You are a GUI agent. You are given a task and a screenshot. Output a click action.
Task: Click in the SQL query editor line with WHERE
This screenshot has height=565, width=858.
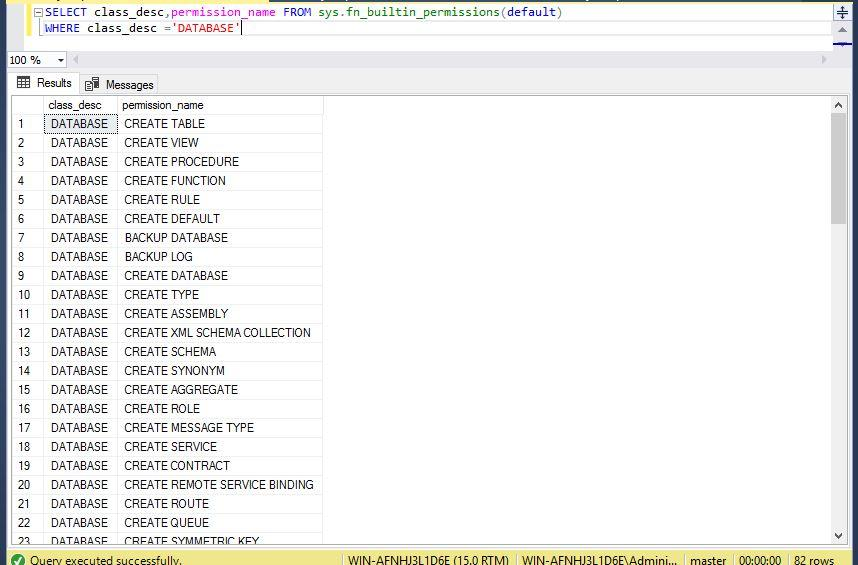(436, 28)
